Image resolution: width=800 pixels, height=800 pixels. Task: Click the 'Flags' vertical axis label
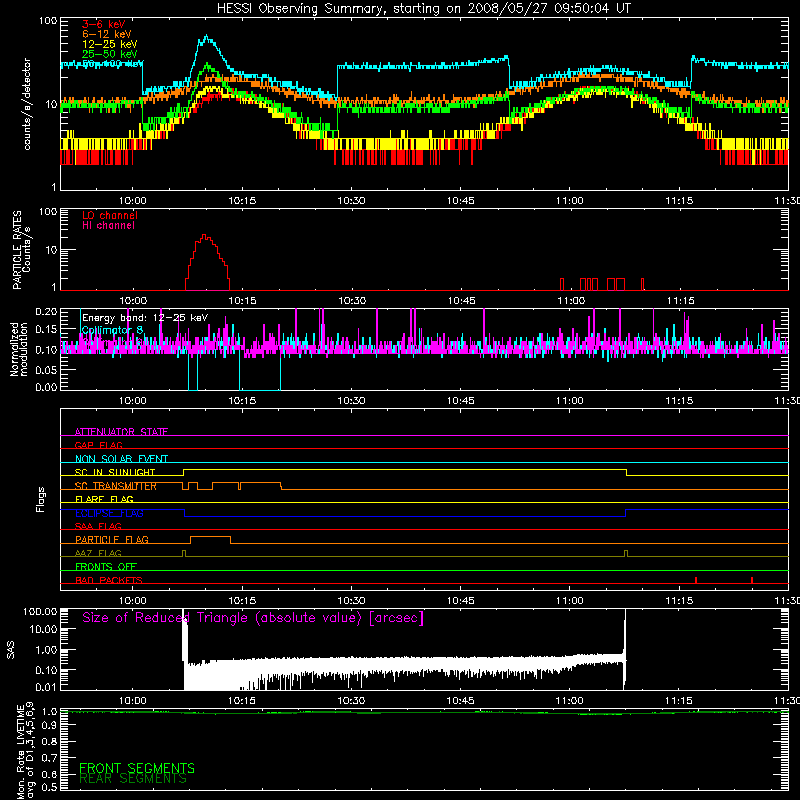[x=41, y=499]
